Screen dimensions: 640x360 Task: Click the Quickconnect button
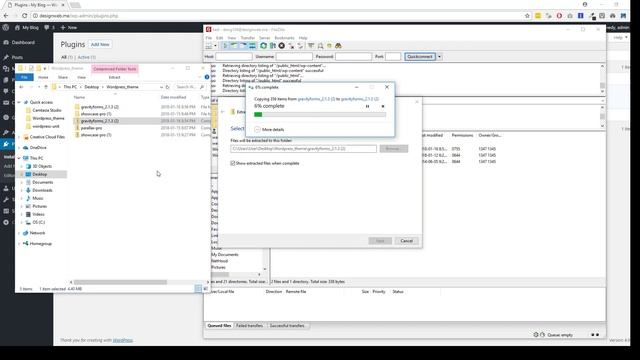pos(420,57)
